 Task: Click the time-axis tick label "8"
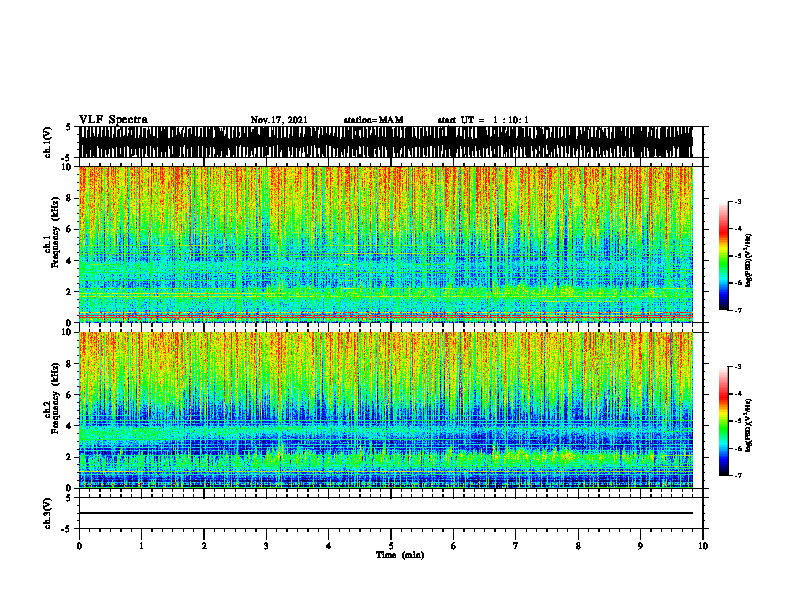[x=578, y=546]
